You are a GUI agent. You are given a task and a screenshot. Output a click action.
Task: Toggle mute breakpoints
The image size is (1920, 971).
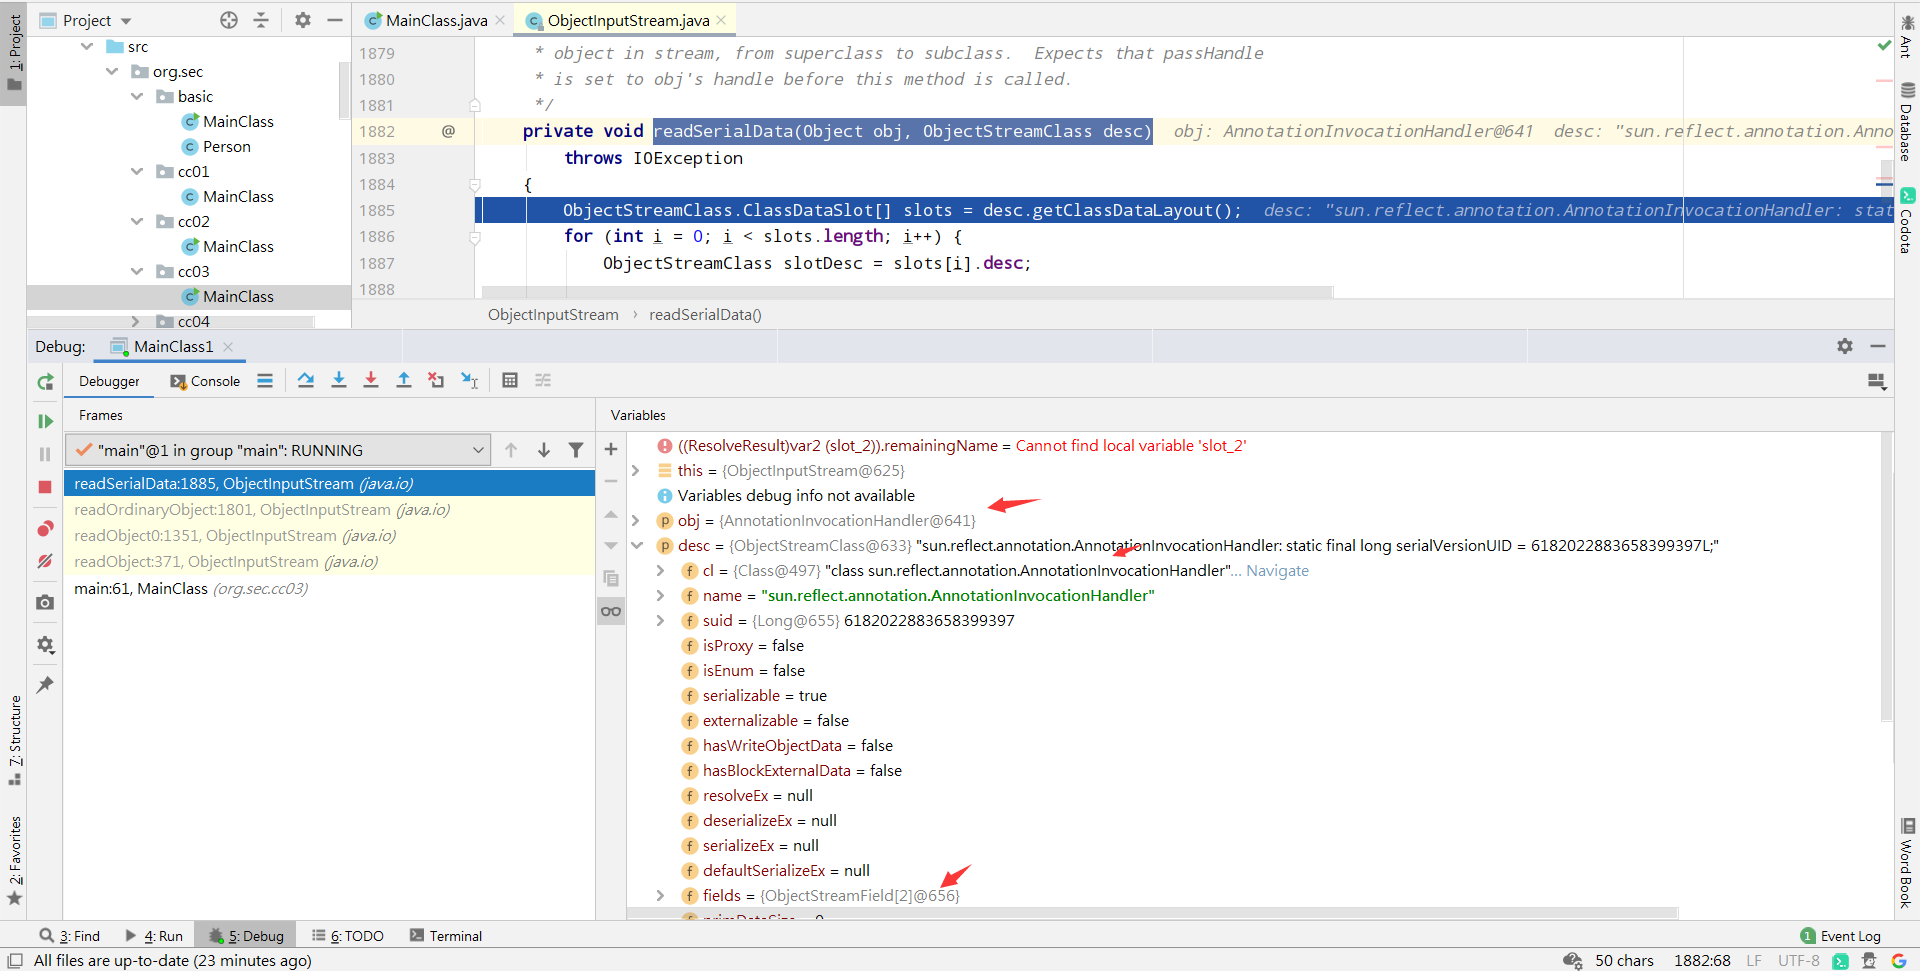45,561
